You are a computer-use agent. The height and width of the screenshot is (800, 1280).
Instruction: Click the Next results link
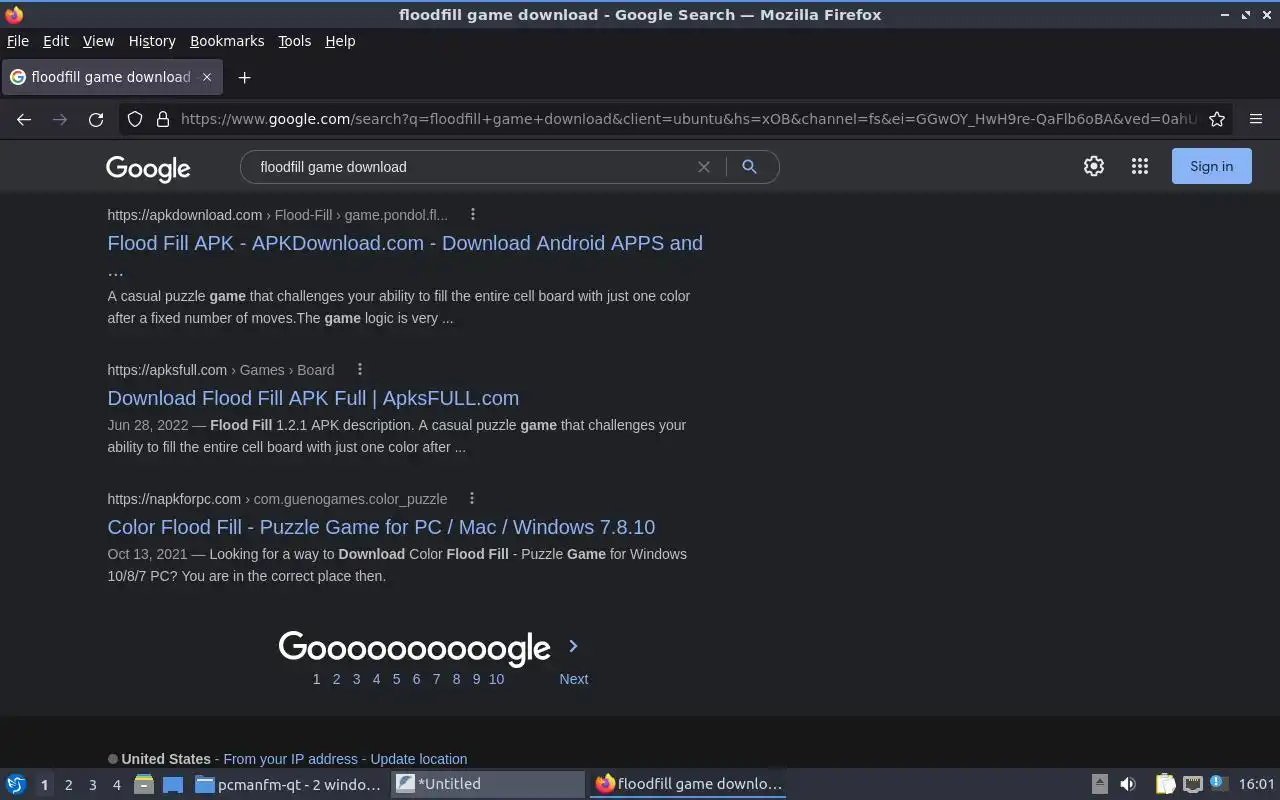tap(573, 679)
